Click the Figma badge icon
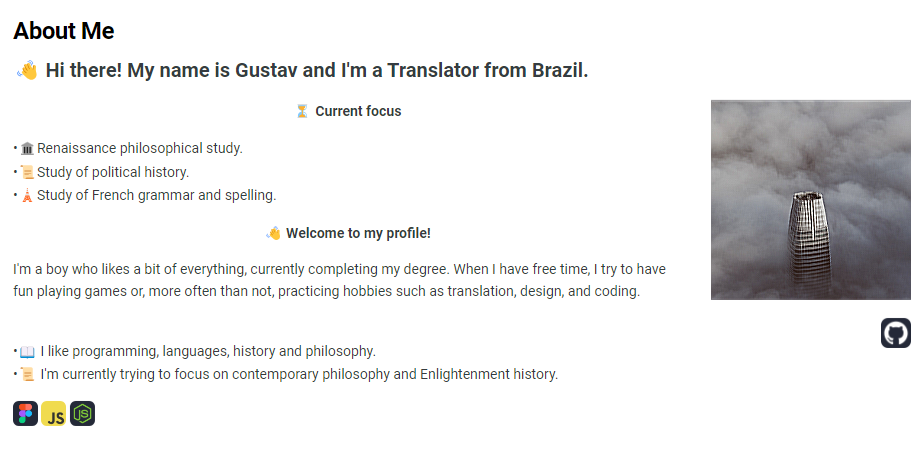This screenshot has width=917, height=453. 25,414
